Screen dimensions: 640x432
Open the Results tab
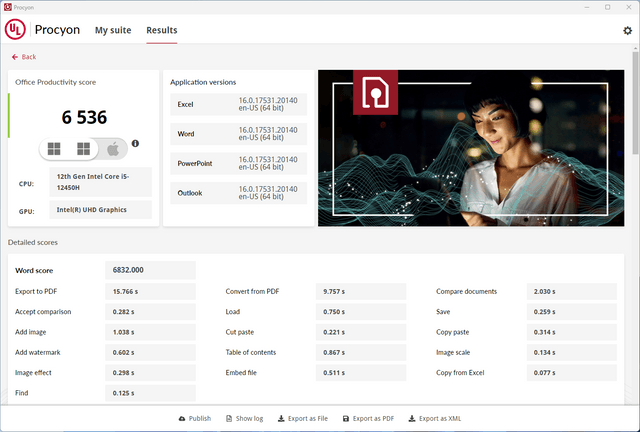[x=162, y=30]
